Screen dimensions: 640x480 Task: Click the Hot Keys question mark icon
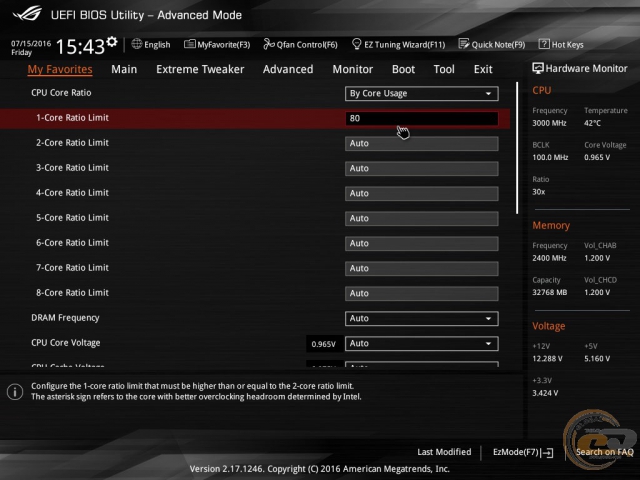pos(544,44)
